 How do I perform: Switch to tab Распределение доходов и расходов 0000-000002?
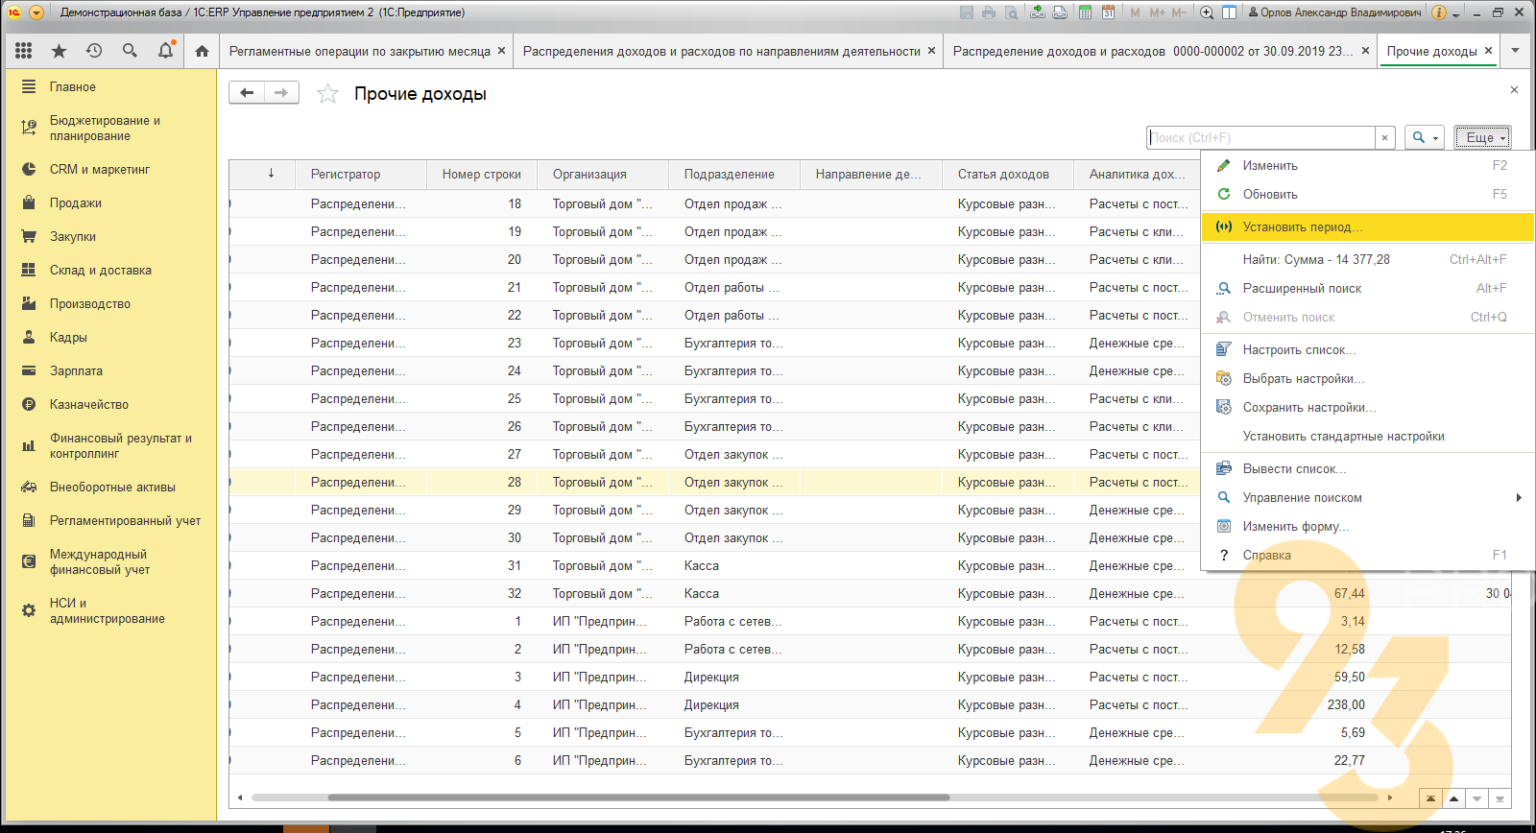click(x=1152, y=51)
